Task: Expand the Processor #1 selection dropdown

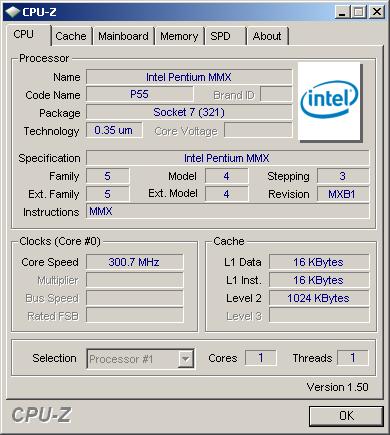Action: click(140, 359)
